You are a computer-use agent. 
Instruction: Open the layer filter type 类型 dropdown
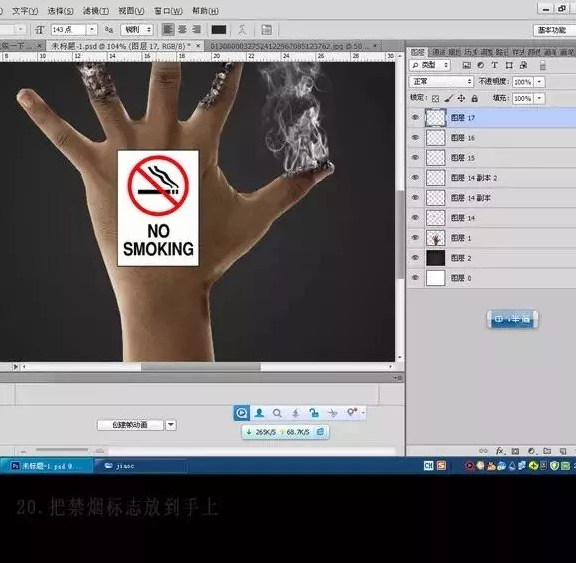tap(429, 65)
